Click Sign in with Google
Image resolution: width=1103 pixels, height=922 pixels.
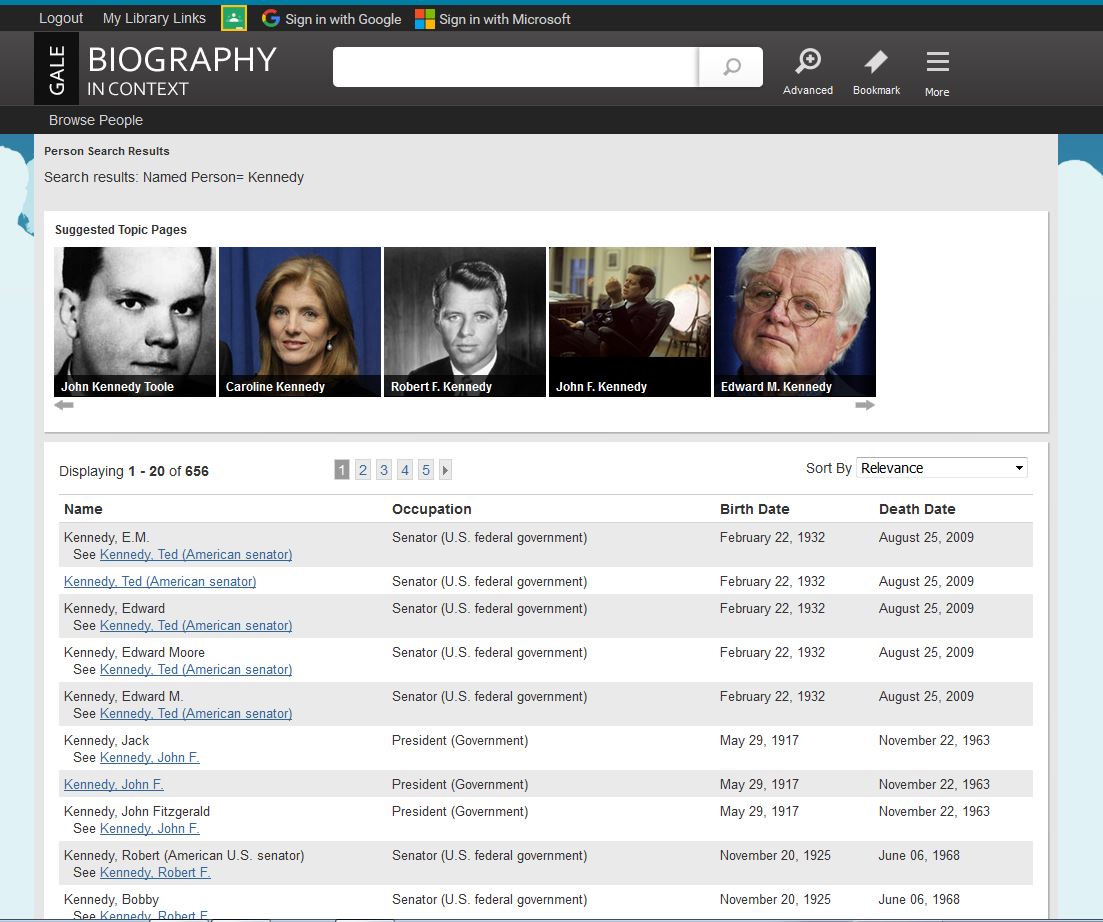(331, 19)
